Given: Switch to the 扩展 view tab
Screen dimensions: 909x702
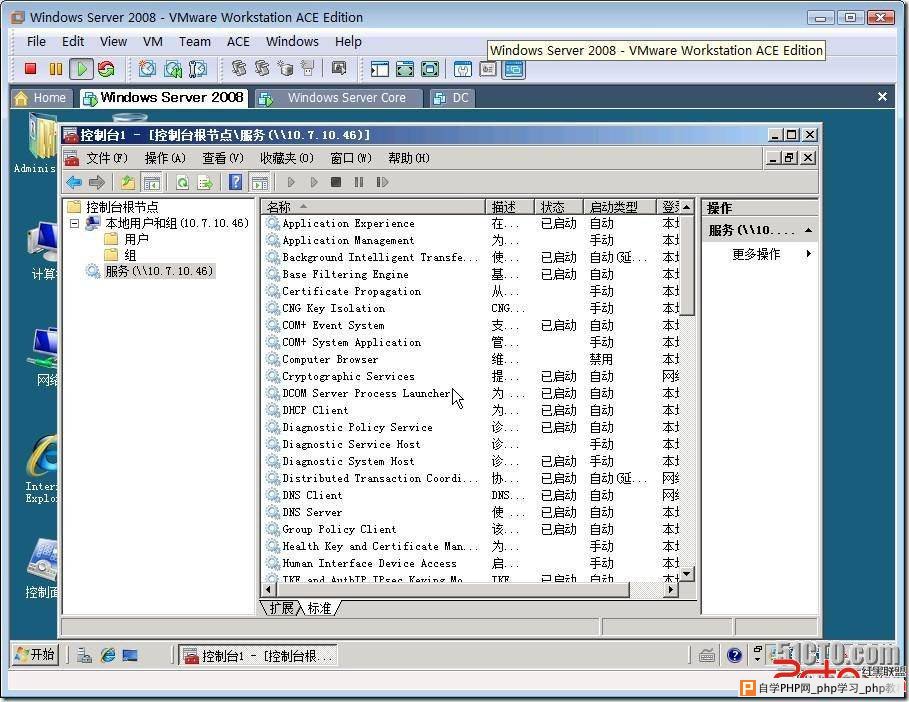Looking at the screenshot, I should point(281,608).
